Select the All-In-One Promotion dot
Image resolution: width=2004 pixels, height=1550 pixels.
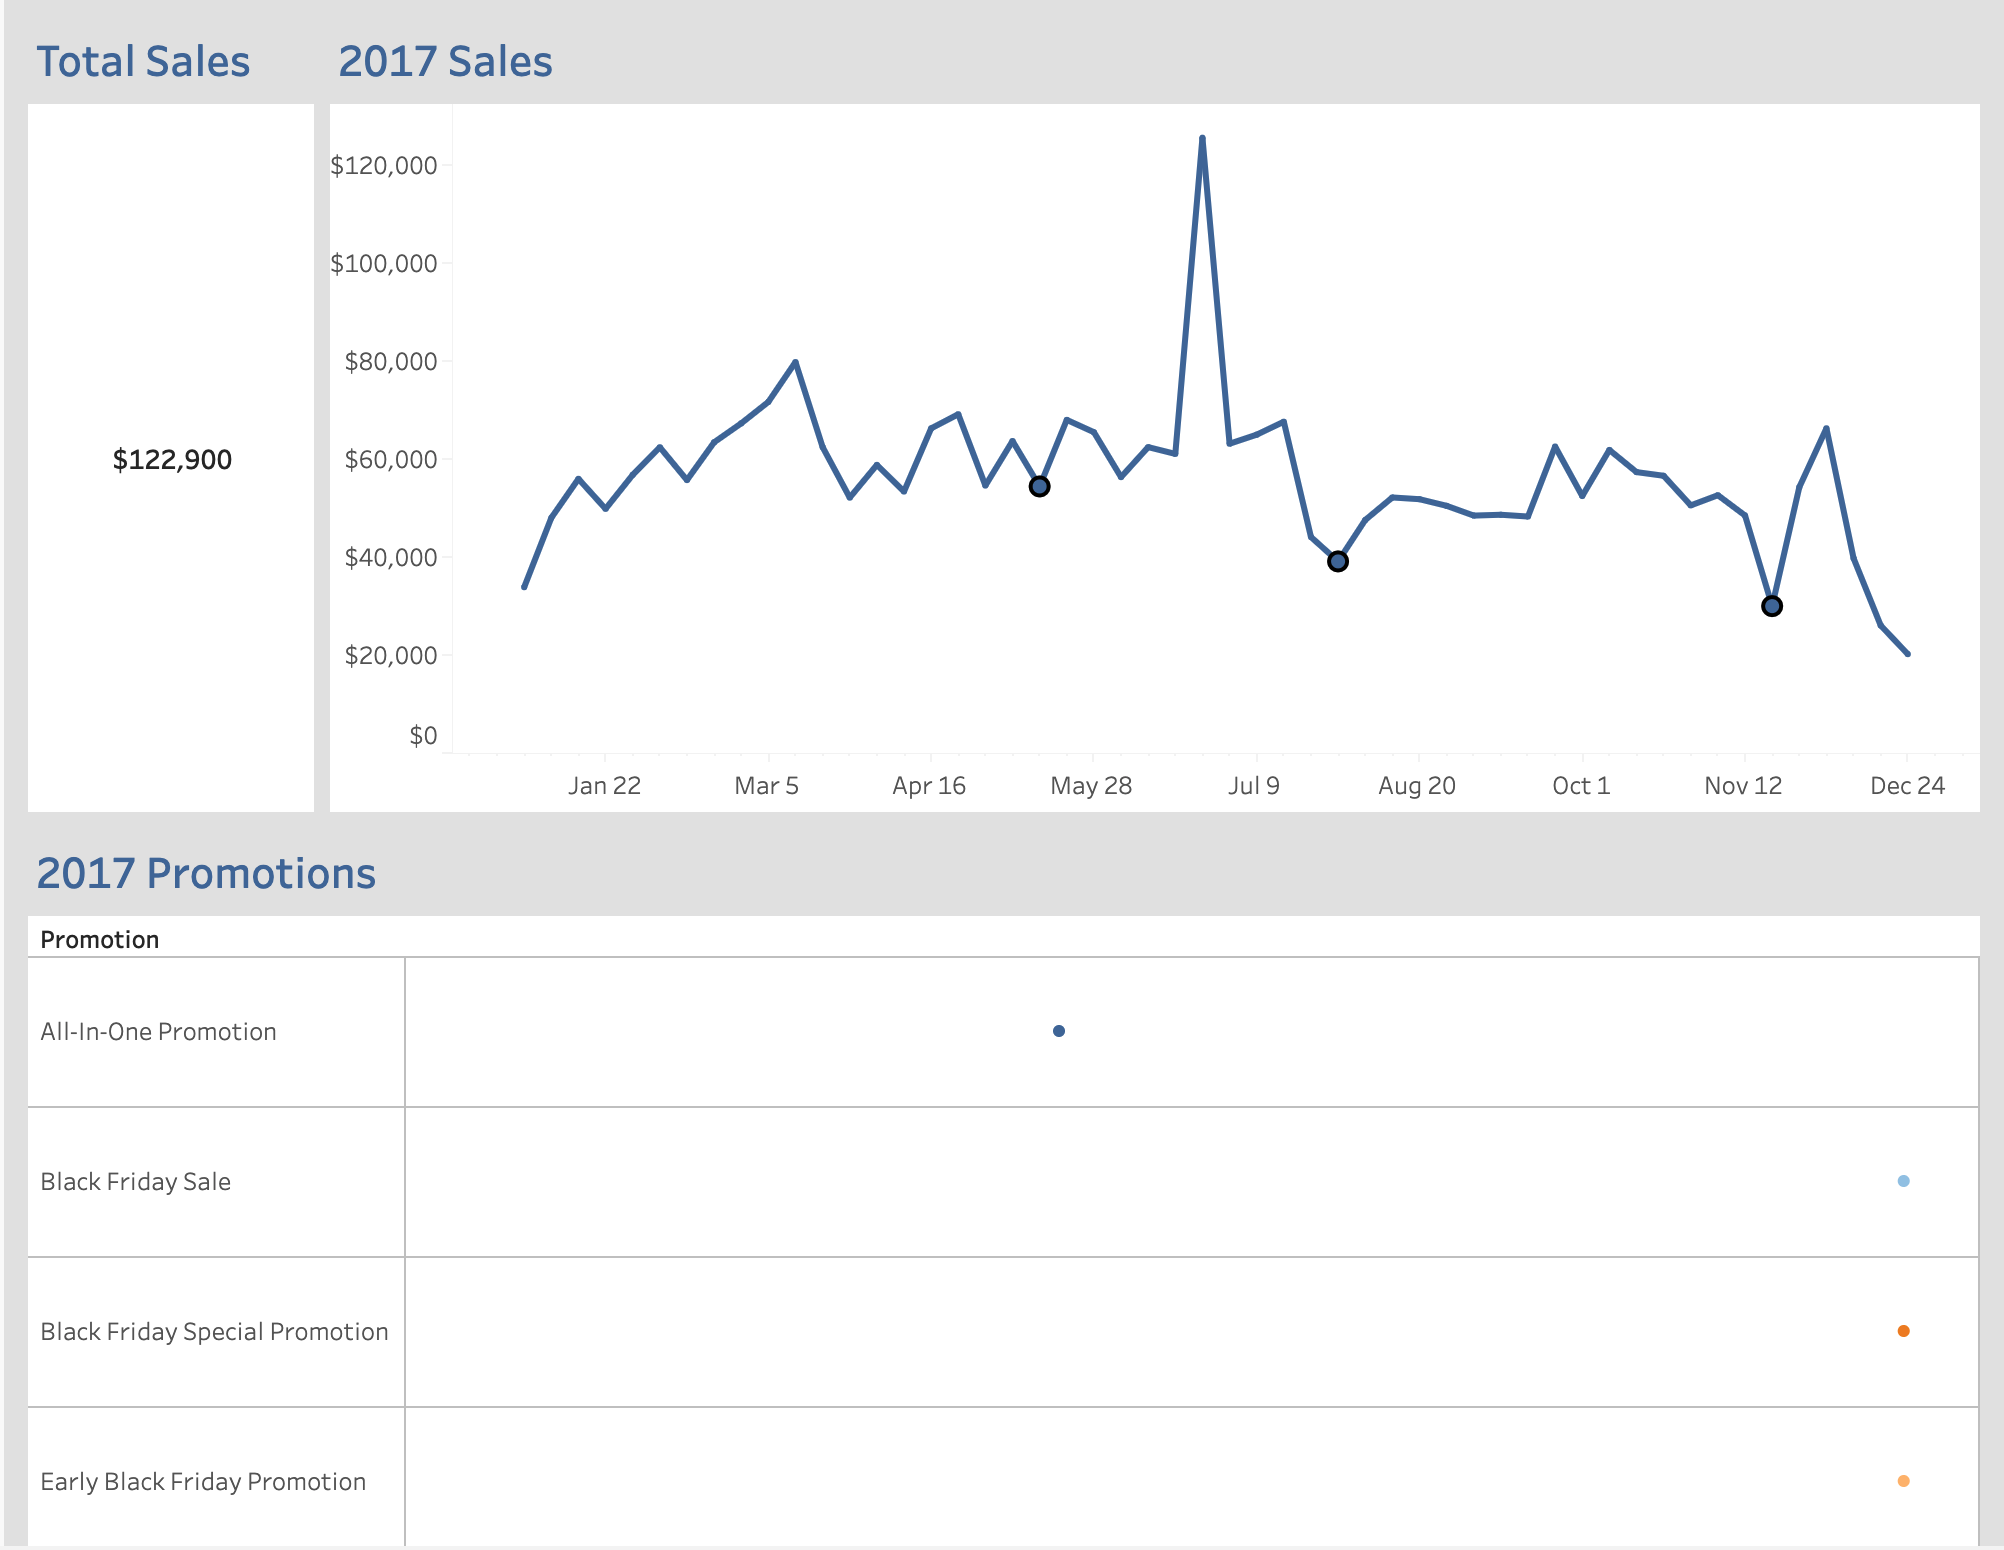point(1059,1031)
